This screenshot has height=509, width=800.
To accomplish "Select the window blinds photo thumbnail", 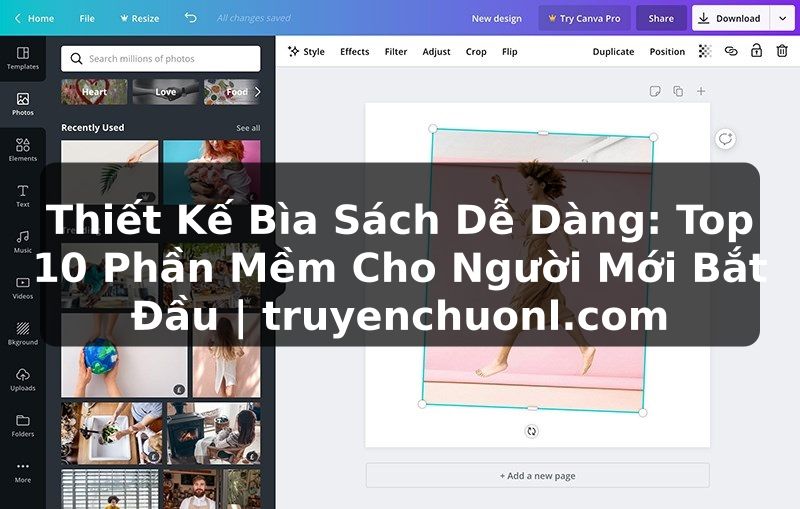I will [110, 489].
